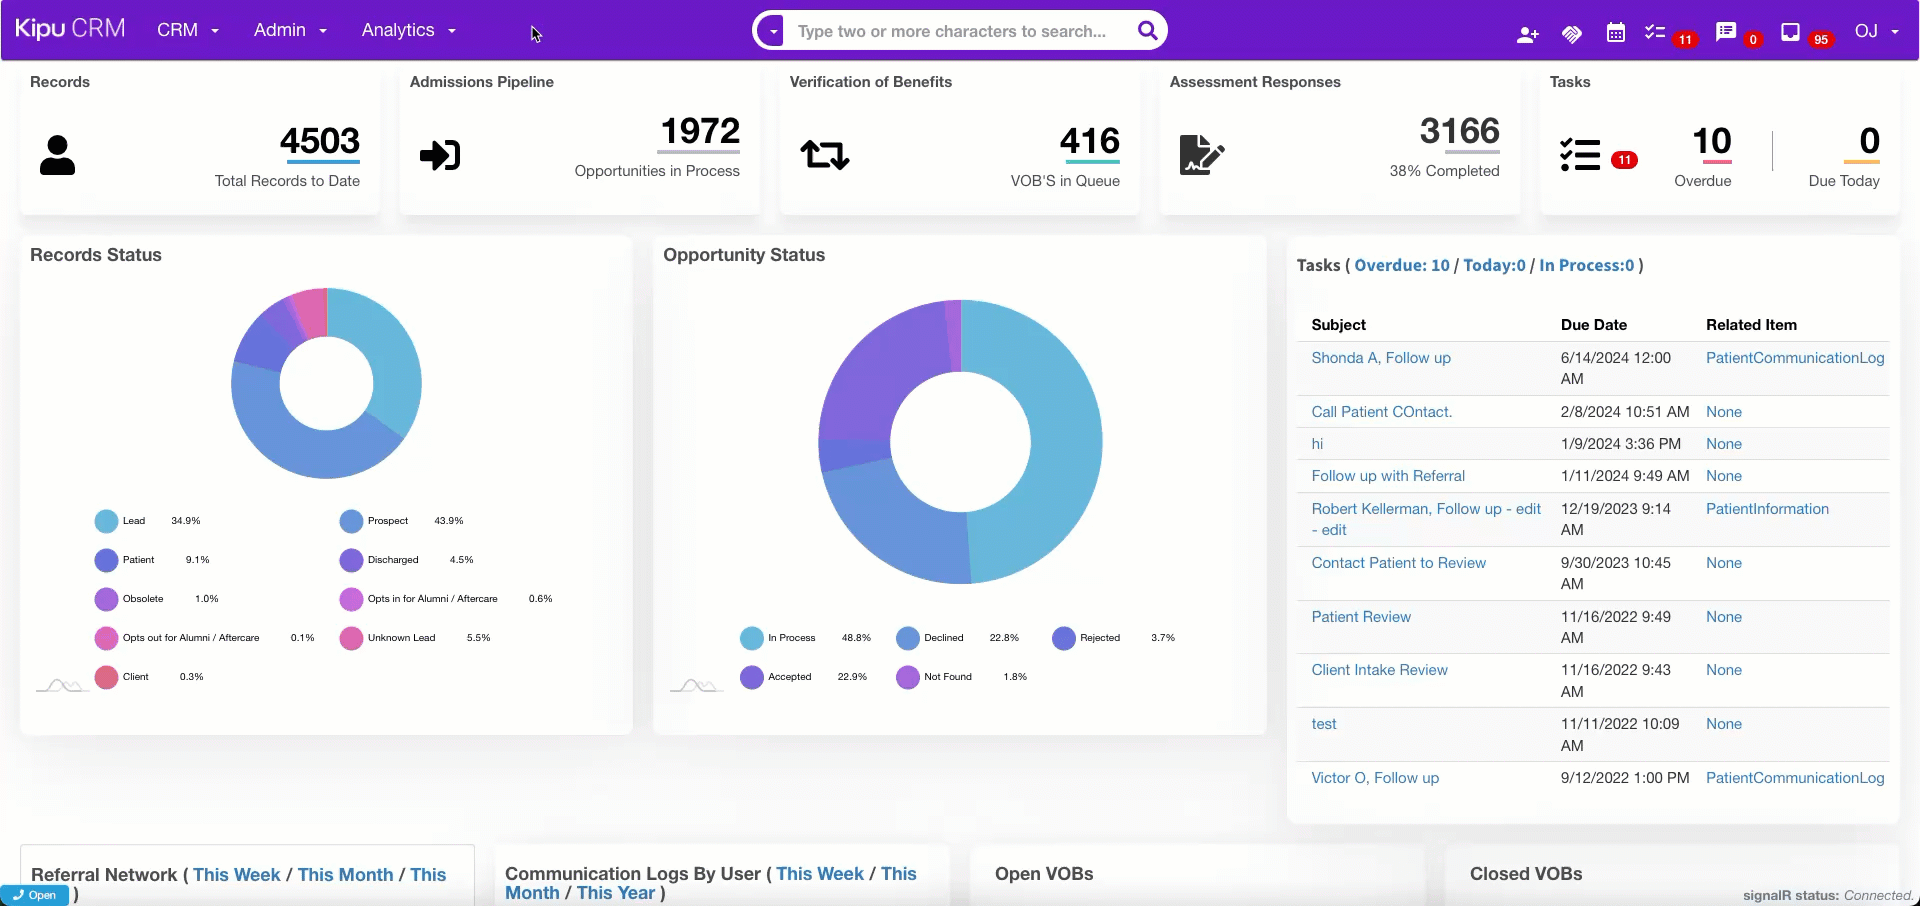1920x906 pixels.
Task: Toggle the In Process legend item
Action: tap(752, 638)
